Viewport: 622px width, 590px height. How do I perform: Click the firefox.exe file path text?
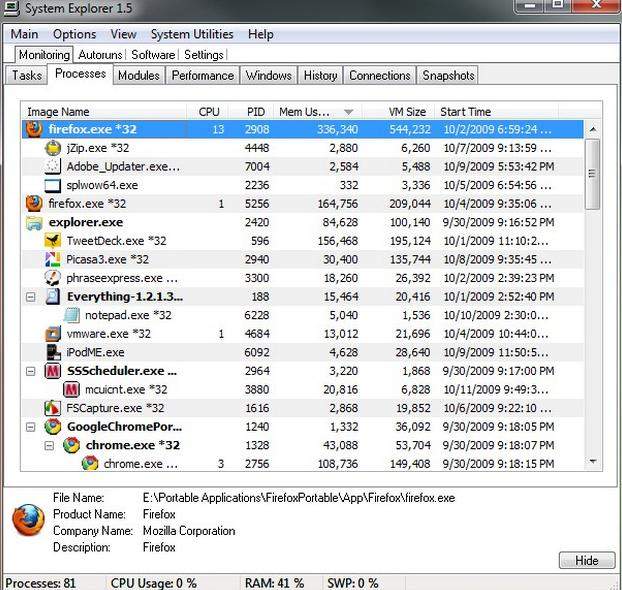(x=299, y=498)
